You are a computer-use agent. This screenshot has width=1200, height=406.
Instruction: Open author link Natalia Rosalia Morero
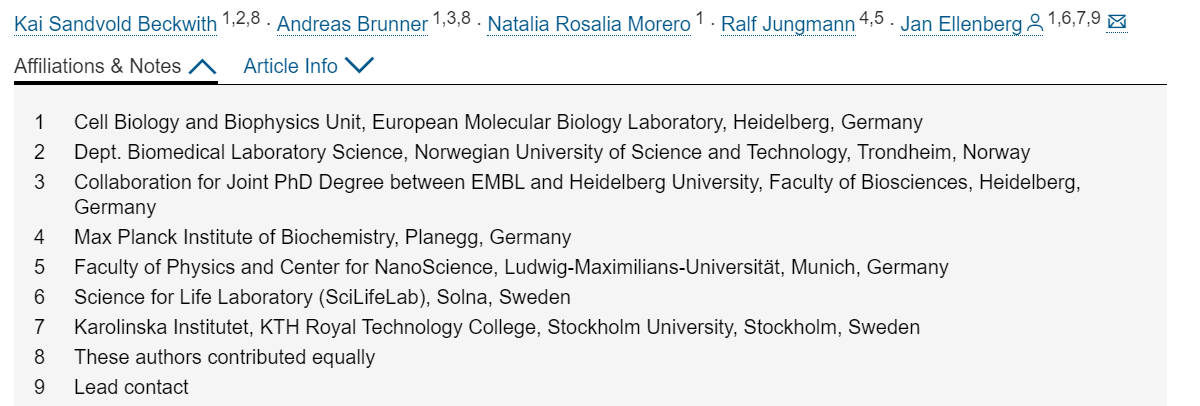[589, 24]
